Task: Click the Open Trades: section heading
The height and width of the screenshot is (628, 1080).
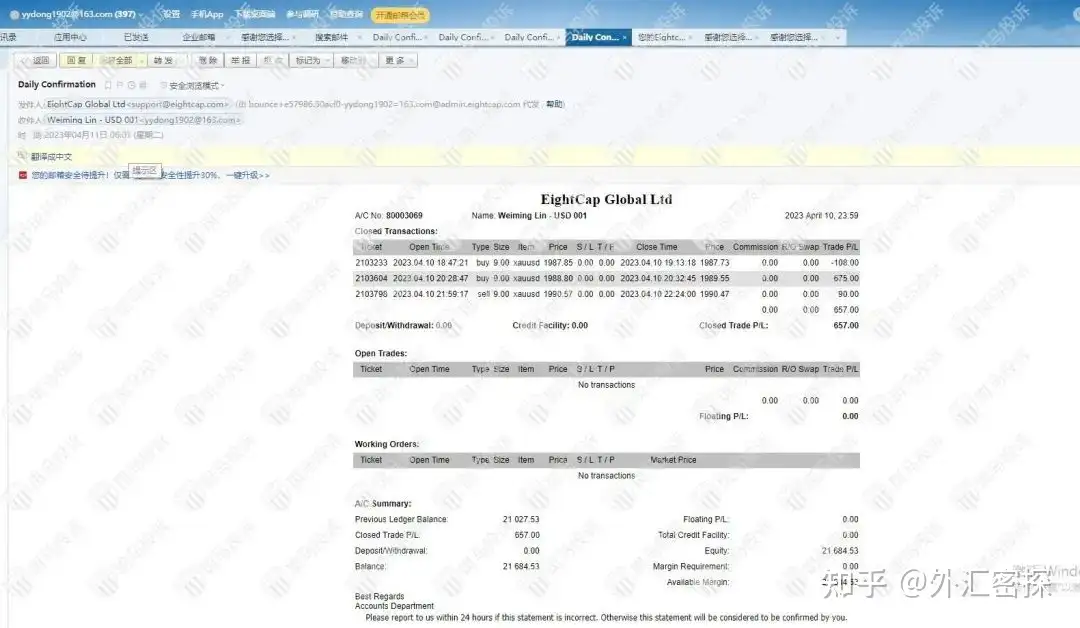Action: [381, 353]
